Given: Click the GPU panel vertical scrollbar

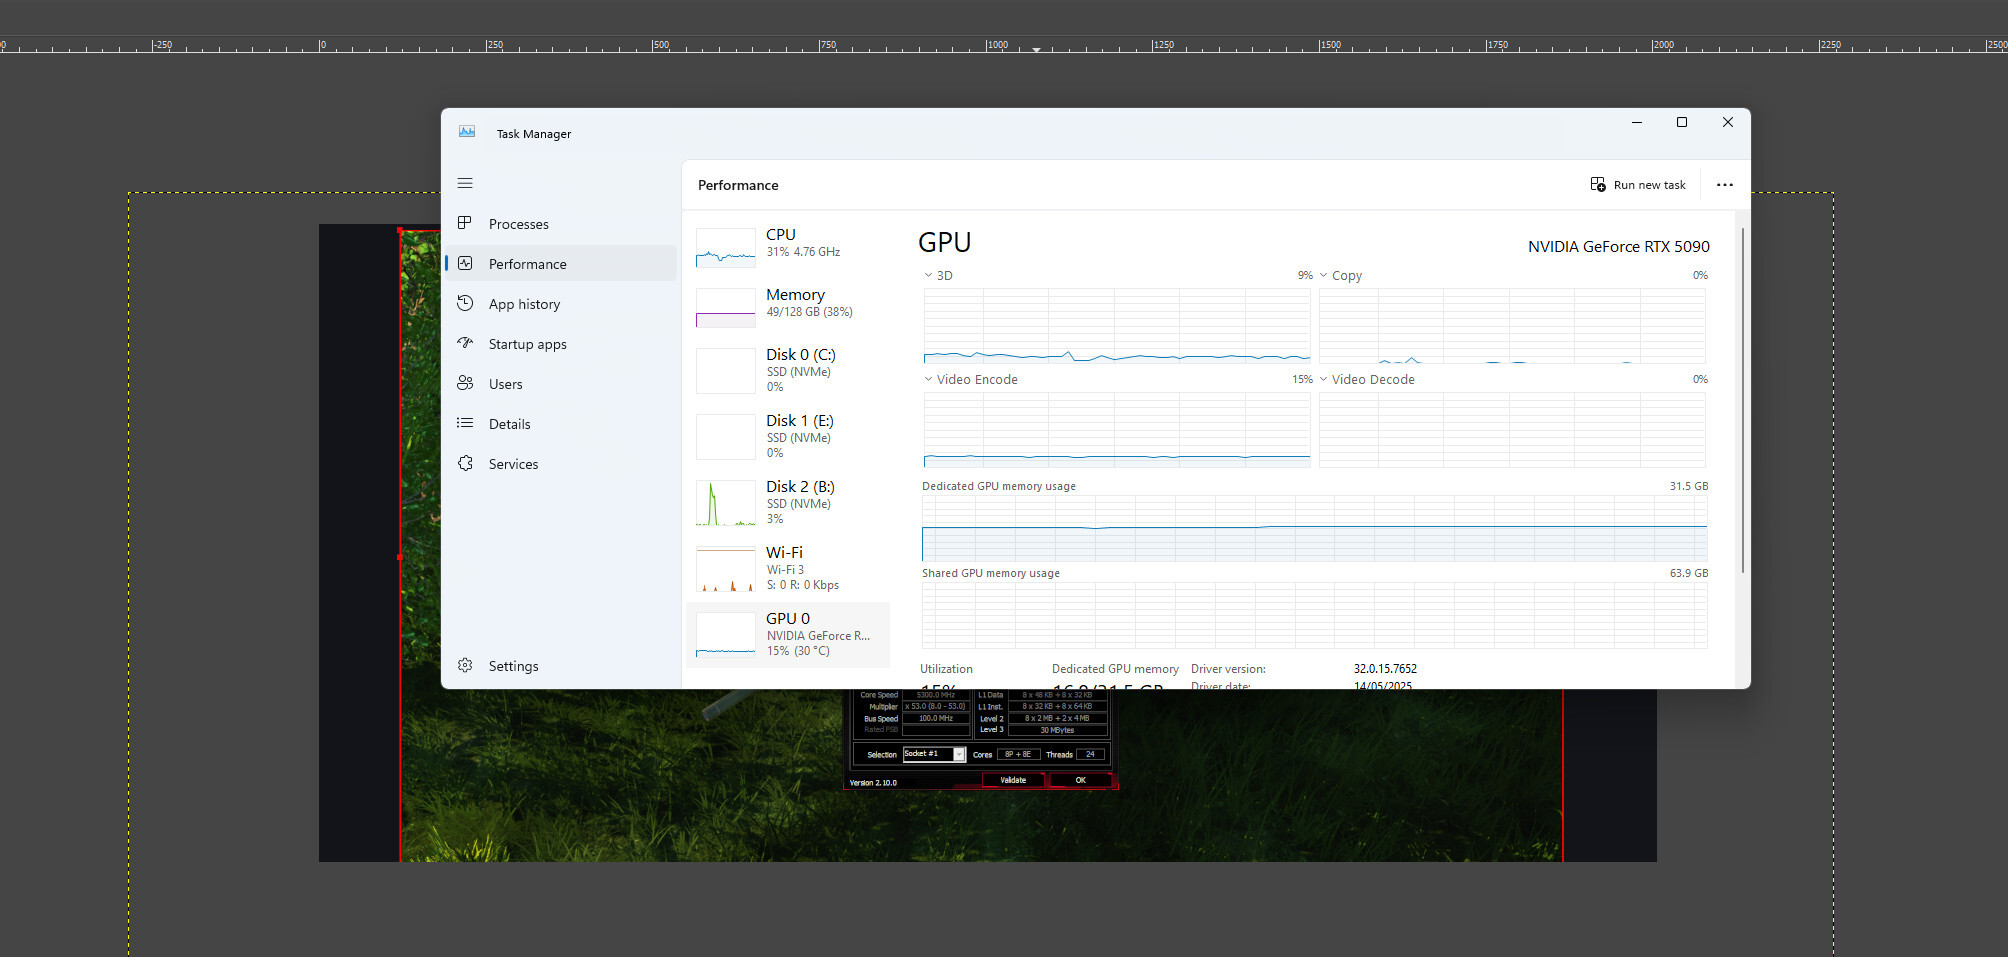Looking at the screenshot, I should pyautogui.click(x=1743, y=400).
